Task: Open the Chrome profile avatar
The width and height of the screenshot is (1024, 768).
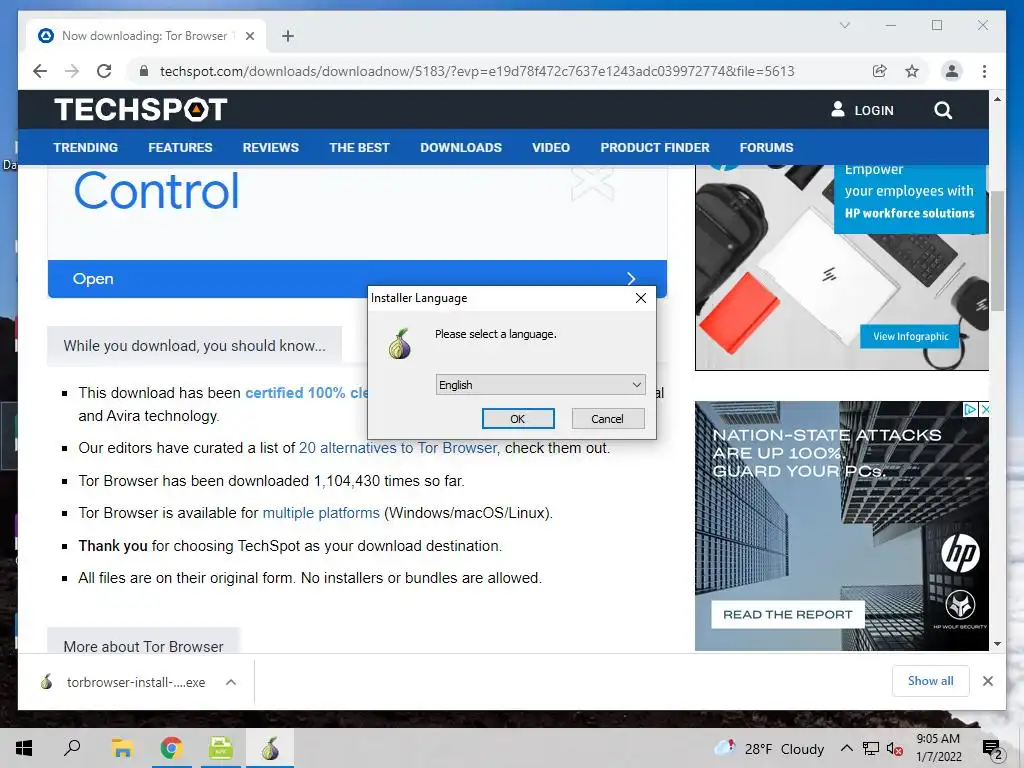Action: [x=952, y=71]
